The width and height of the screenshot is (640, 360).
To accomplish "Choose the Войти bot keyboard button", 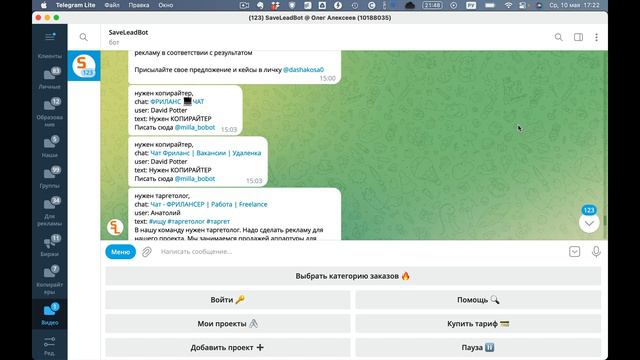I will [228, 300].
